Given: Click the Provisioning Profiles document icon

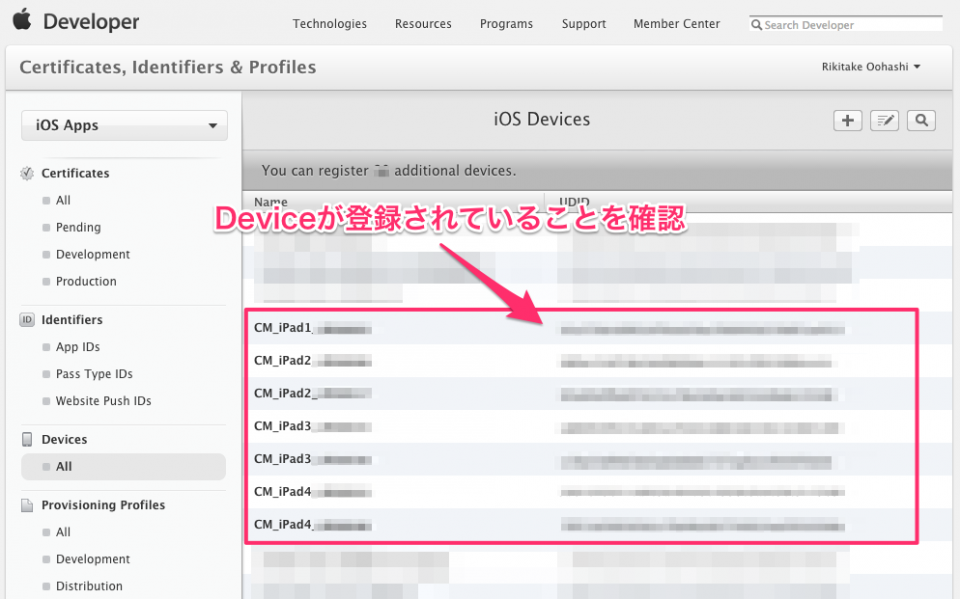Looking at the screenshot, I should point(27,505).
